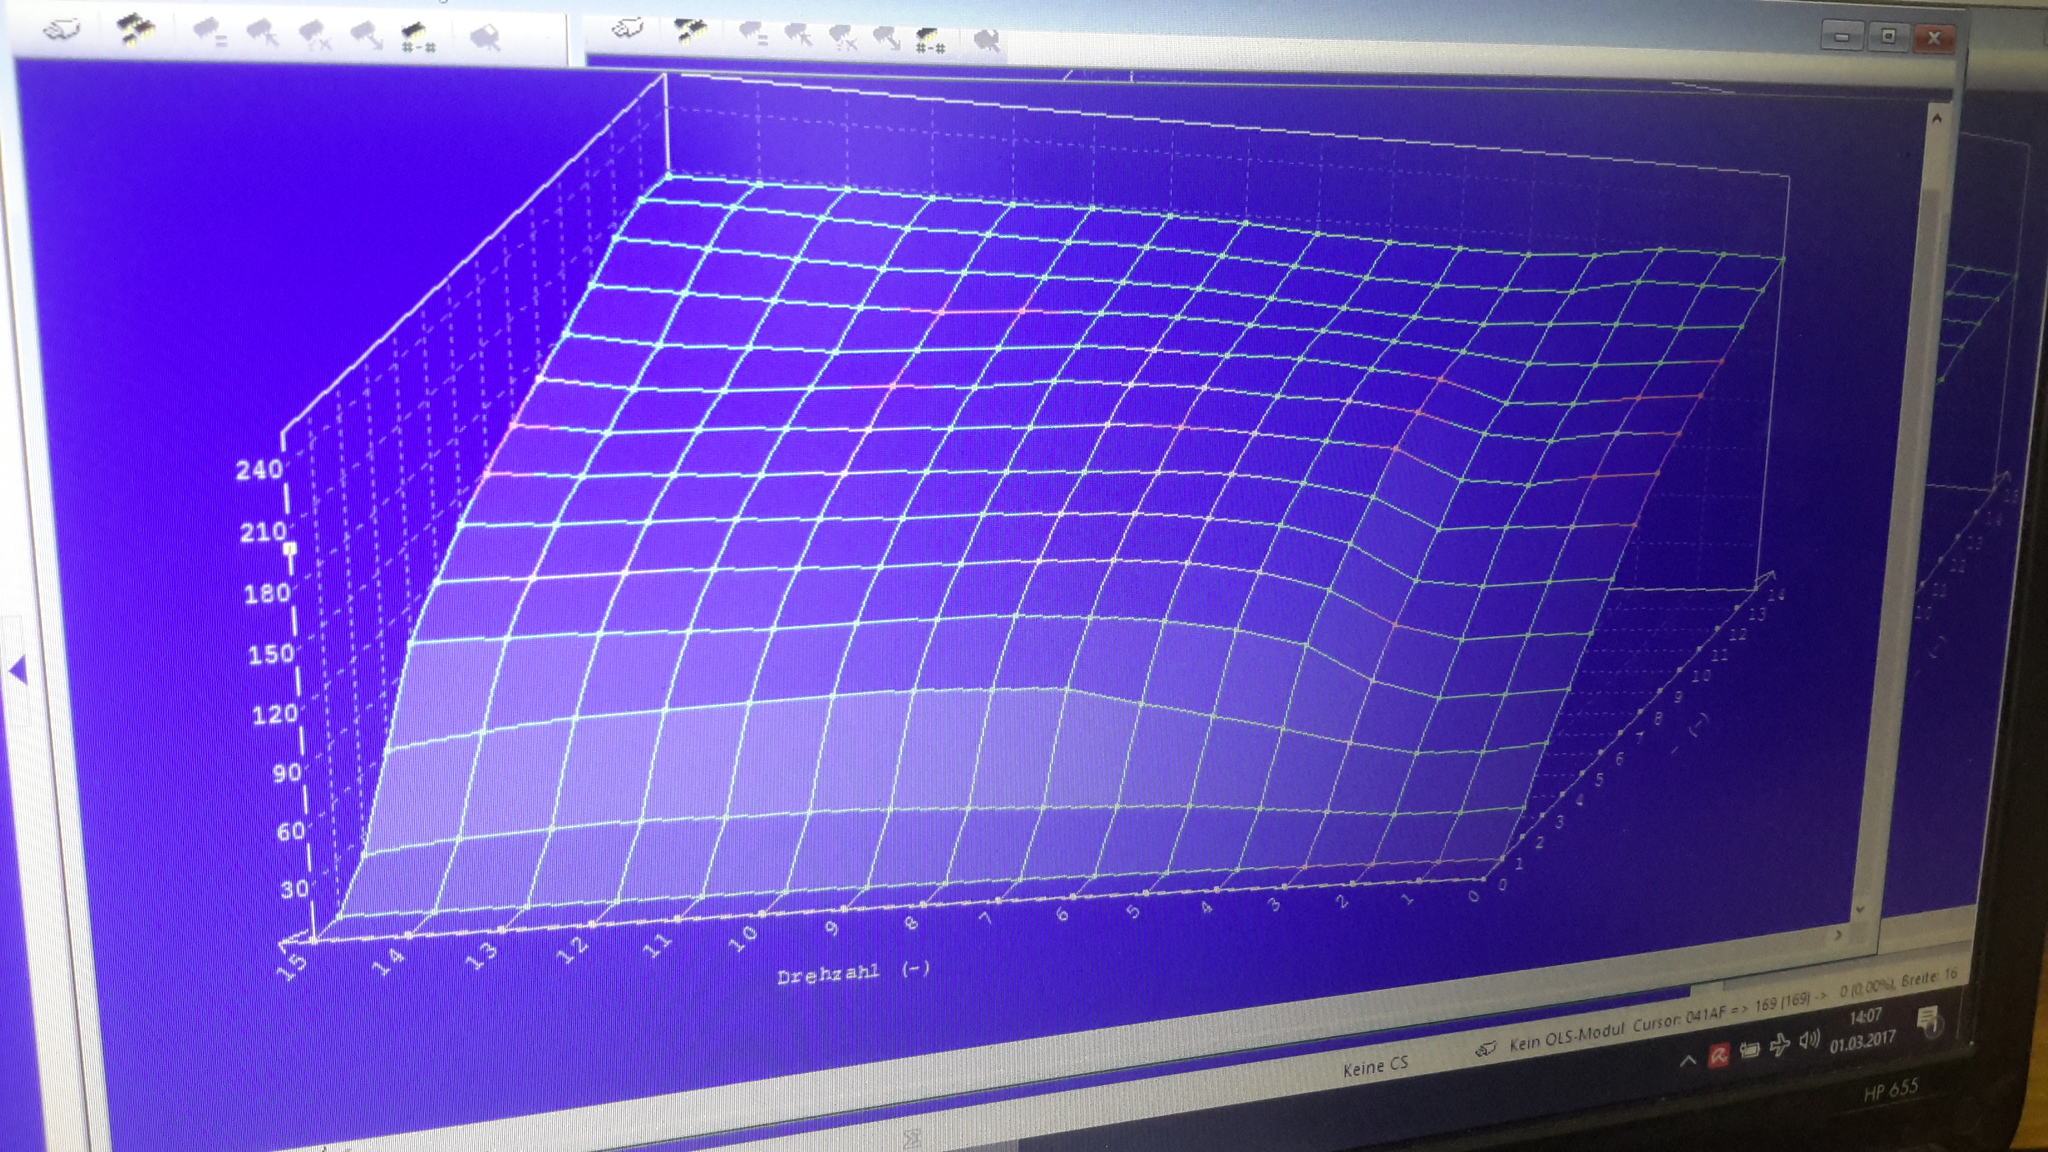The image size is (2048, 1152).
Task: Open the volume control tray icon
Action: tap(1809, 1041)
